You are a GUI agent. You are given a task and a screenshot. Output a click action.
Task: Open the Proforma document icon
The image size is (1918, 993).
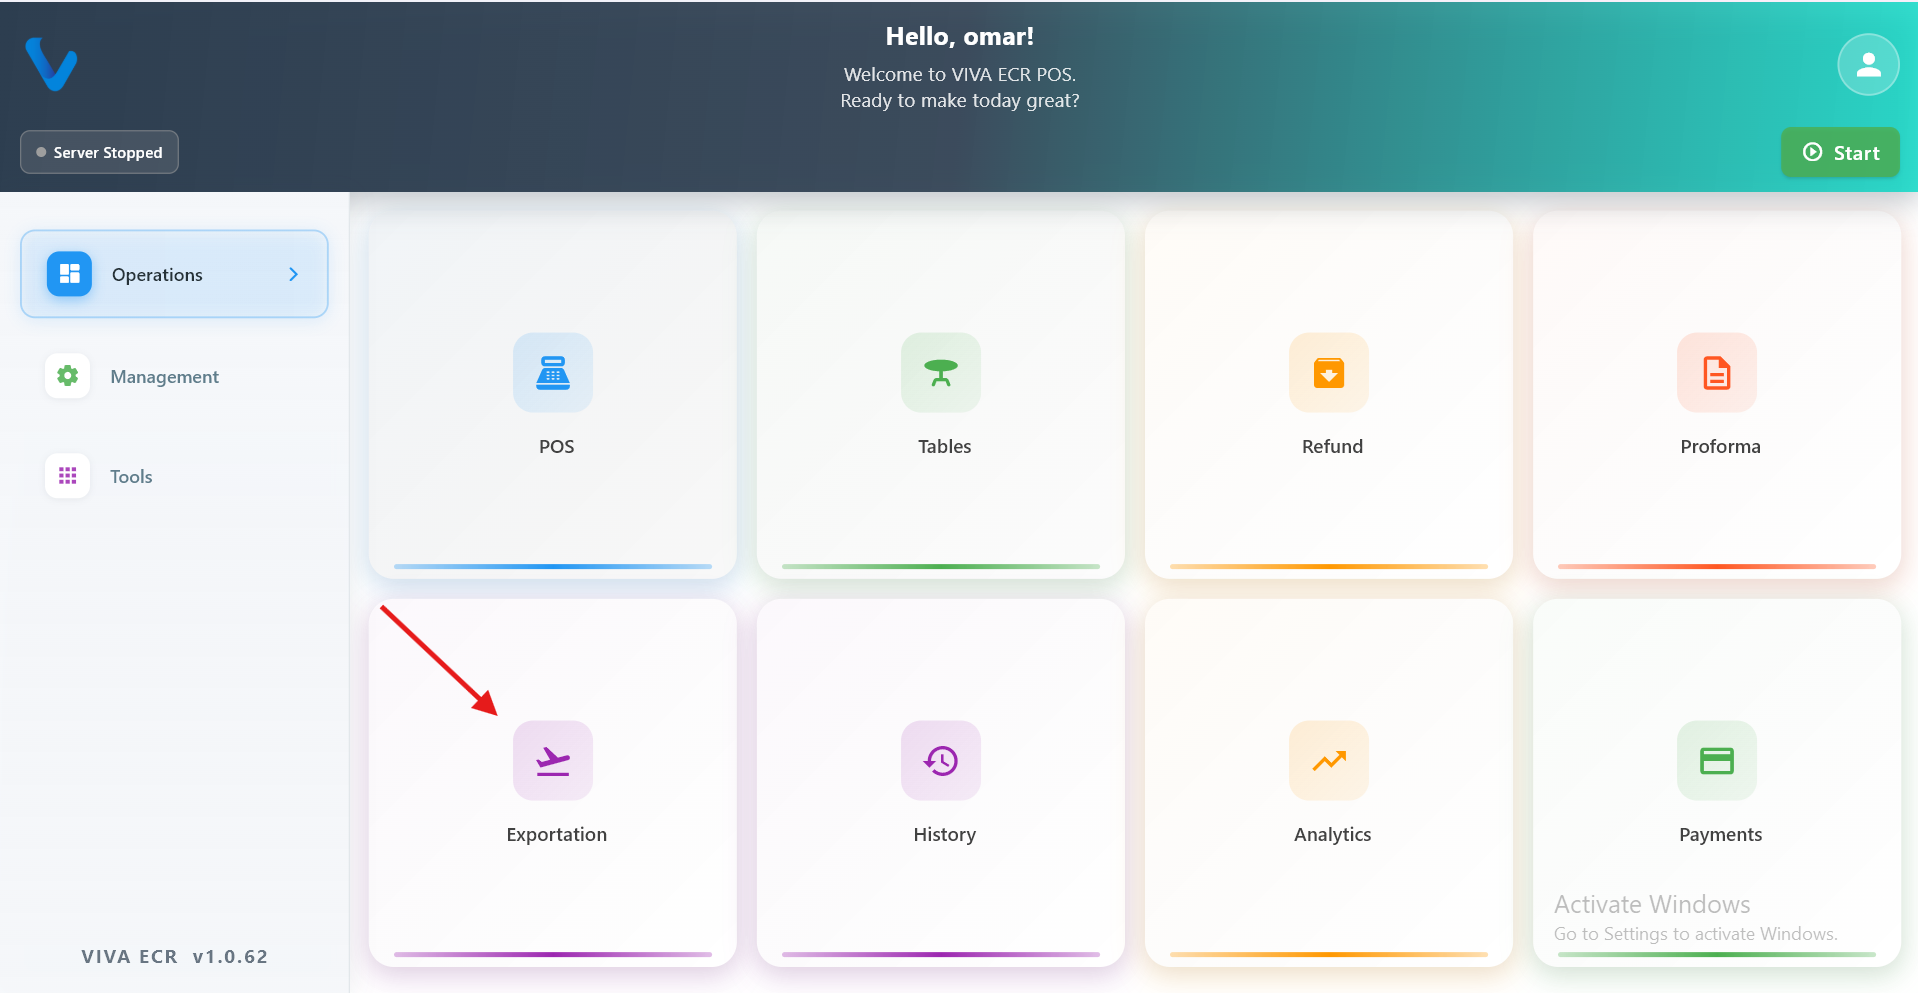[1717, 372]
